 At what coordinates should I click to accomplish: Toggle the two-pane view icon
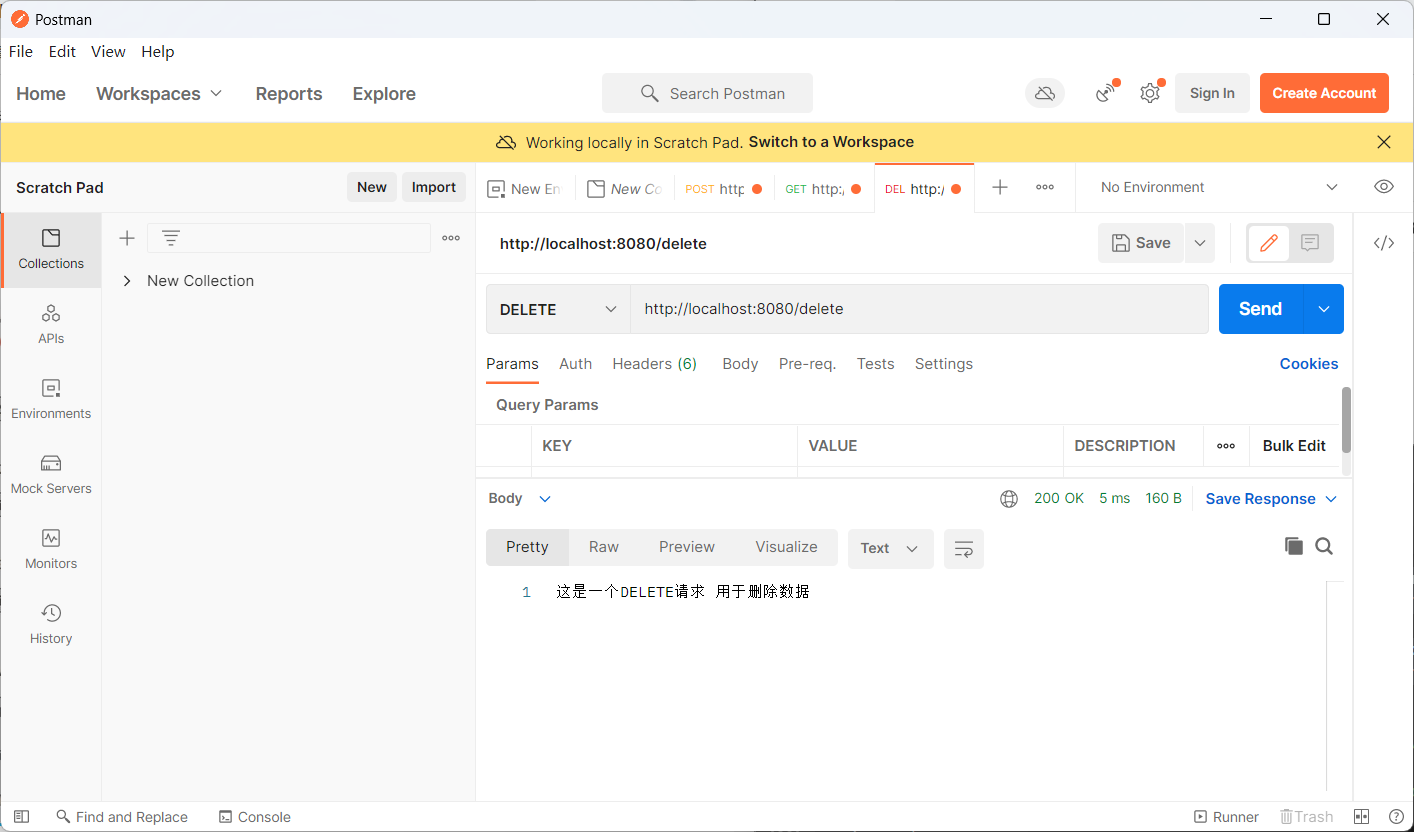(1361, 817)
